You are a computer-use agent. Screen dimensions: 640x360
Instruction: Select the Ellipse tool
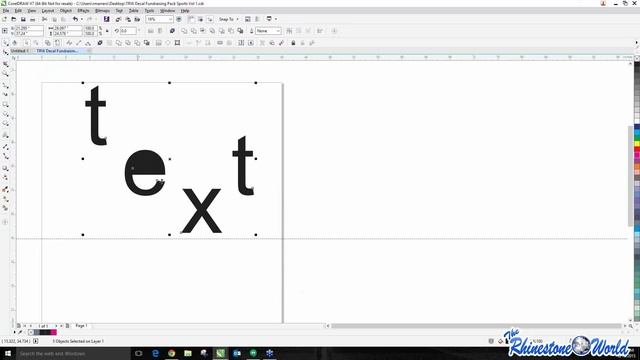click(x=5, y=115)
